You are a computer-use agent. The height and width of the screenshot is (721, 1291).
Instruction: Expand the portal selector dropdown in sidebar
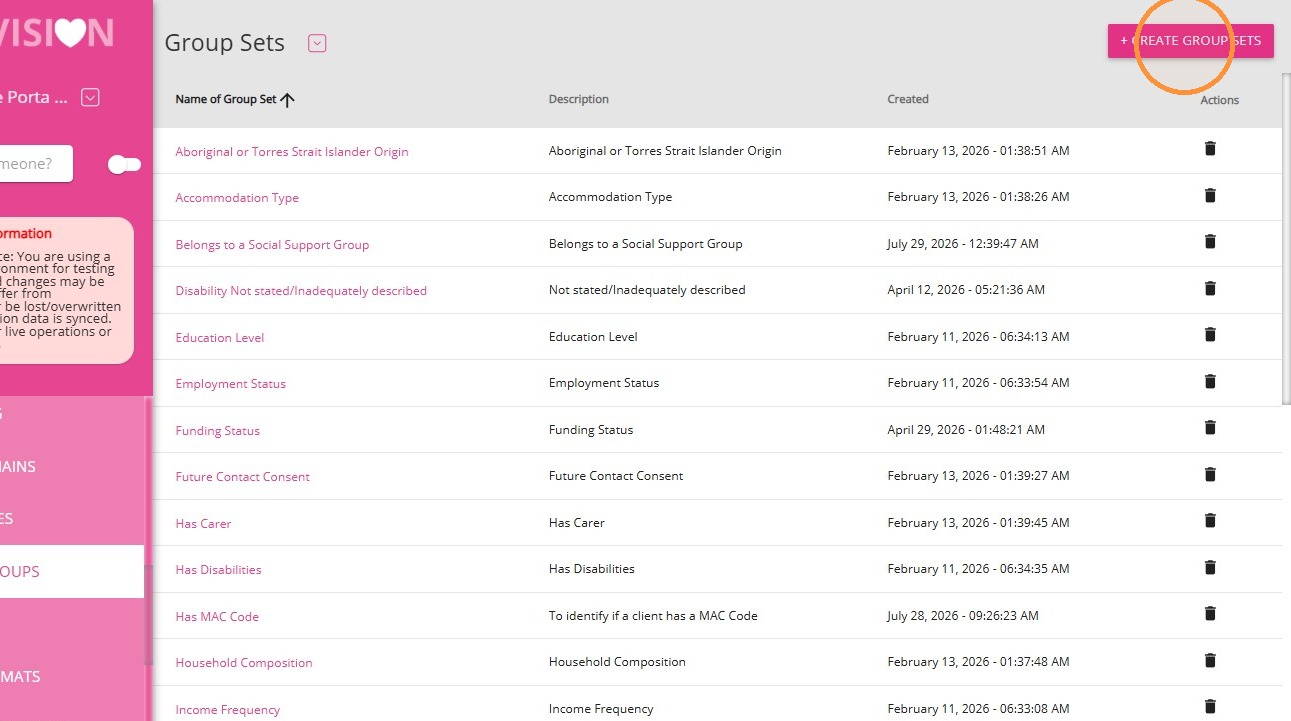point(90,97)
